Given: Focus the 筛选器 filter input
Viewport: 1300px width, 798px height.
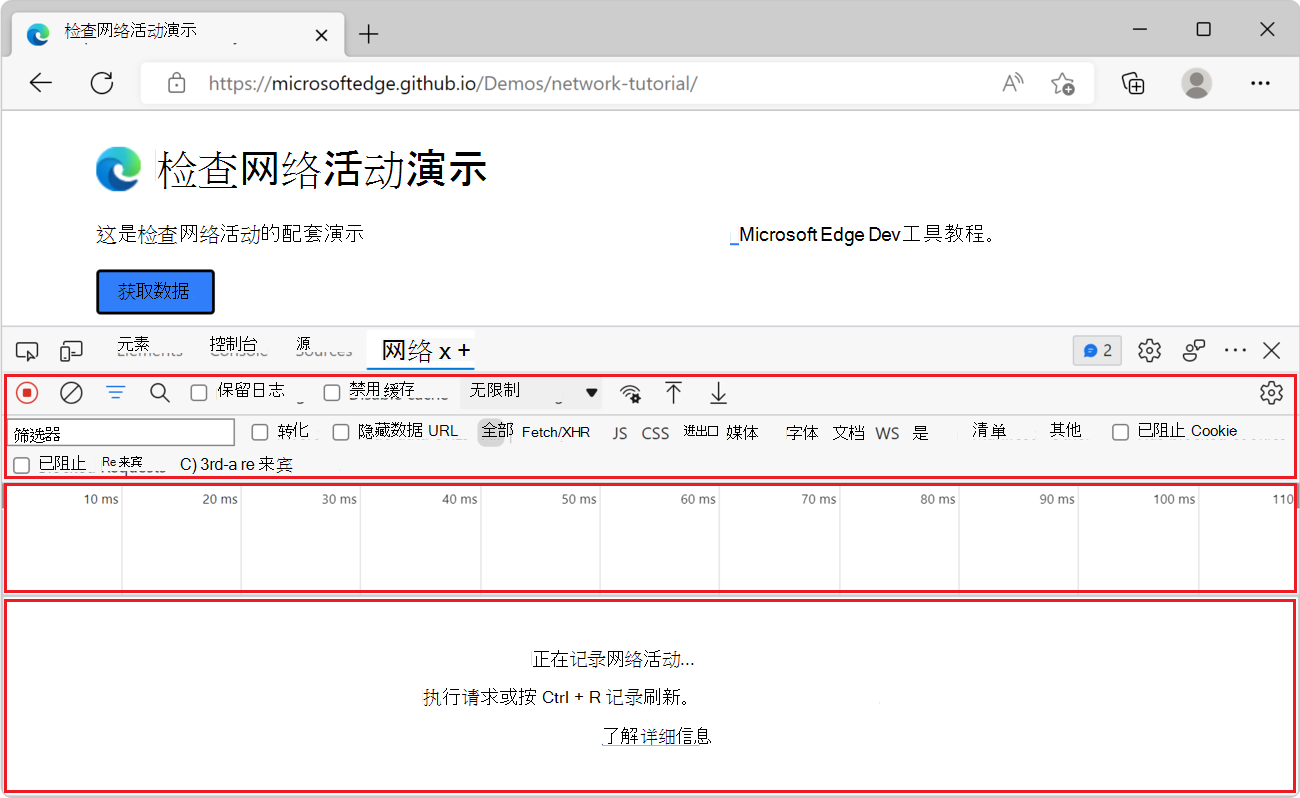Looking at the screenshot, I should pyautogui.click(x=123, y=432).
